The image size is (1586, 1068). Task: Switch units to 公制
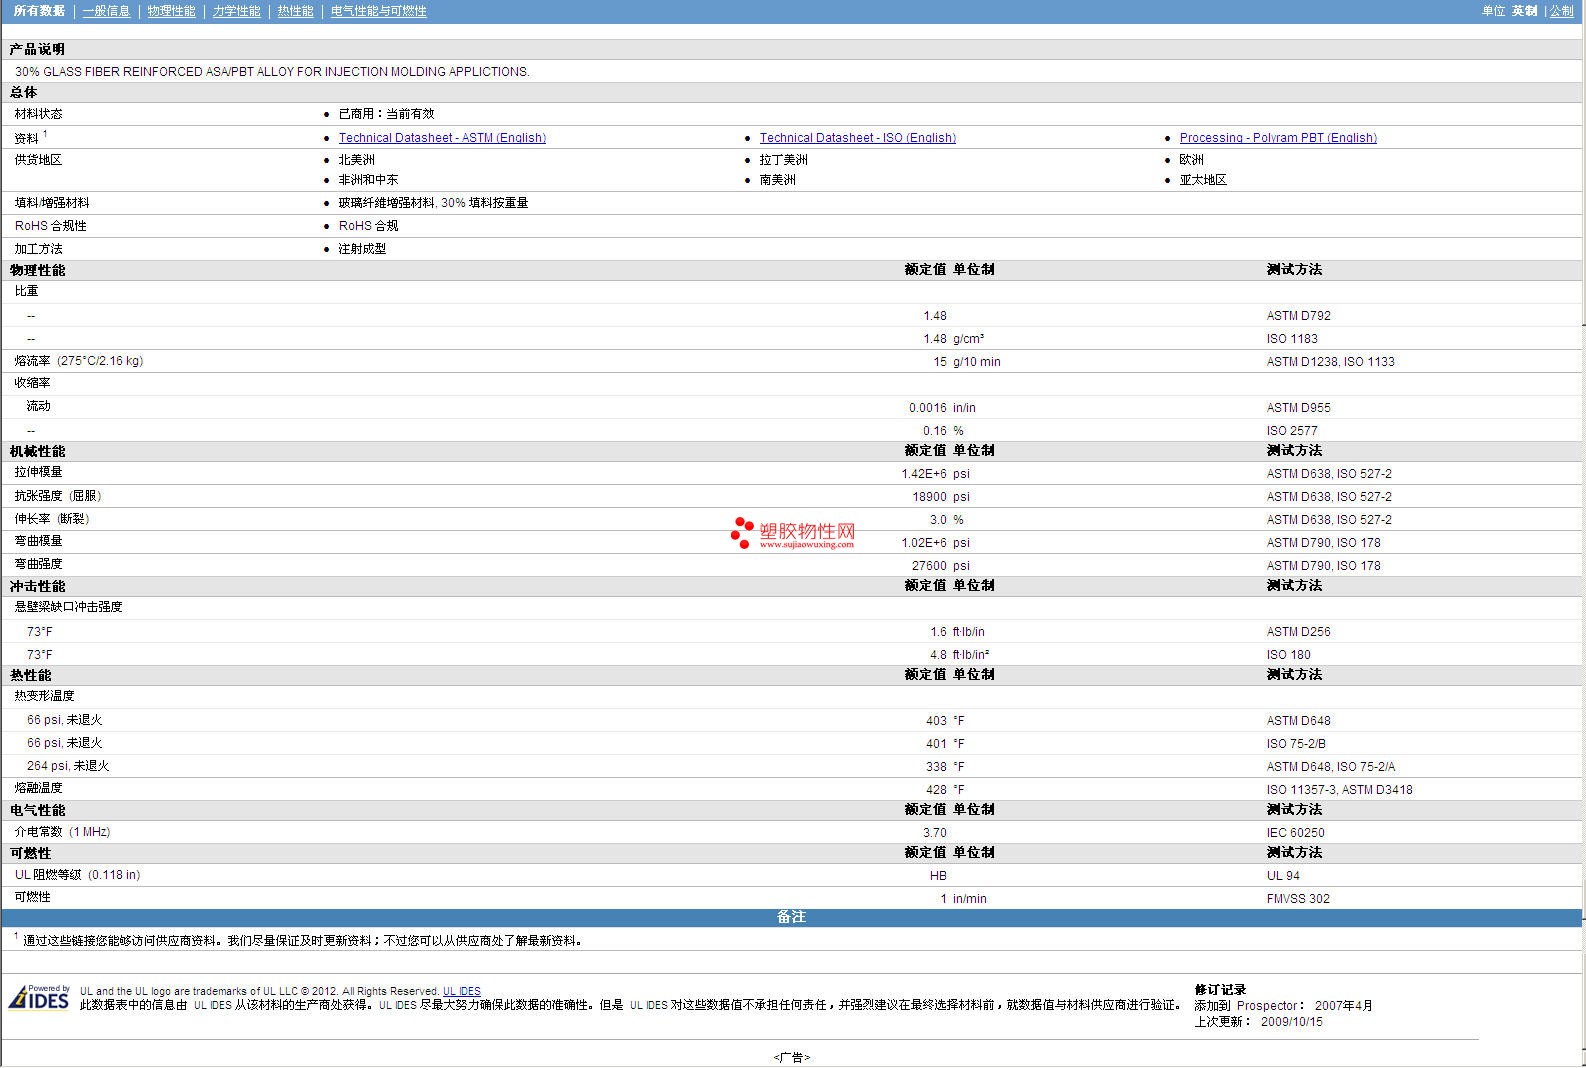click(x=1561, y=11)
